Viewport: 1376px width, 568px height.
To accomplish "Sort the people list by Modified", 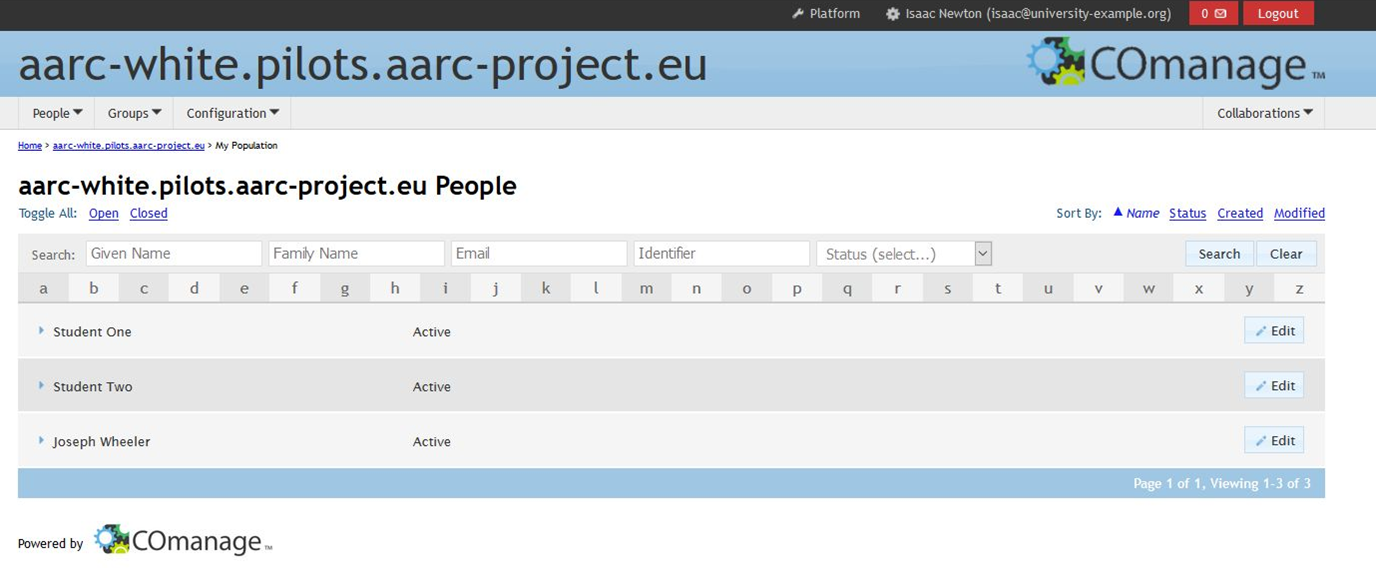I will coord(1299,213).
